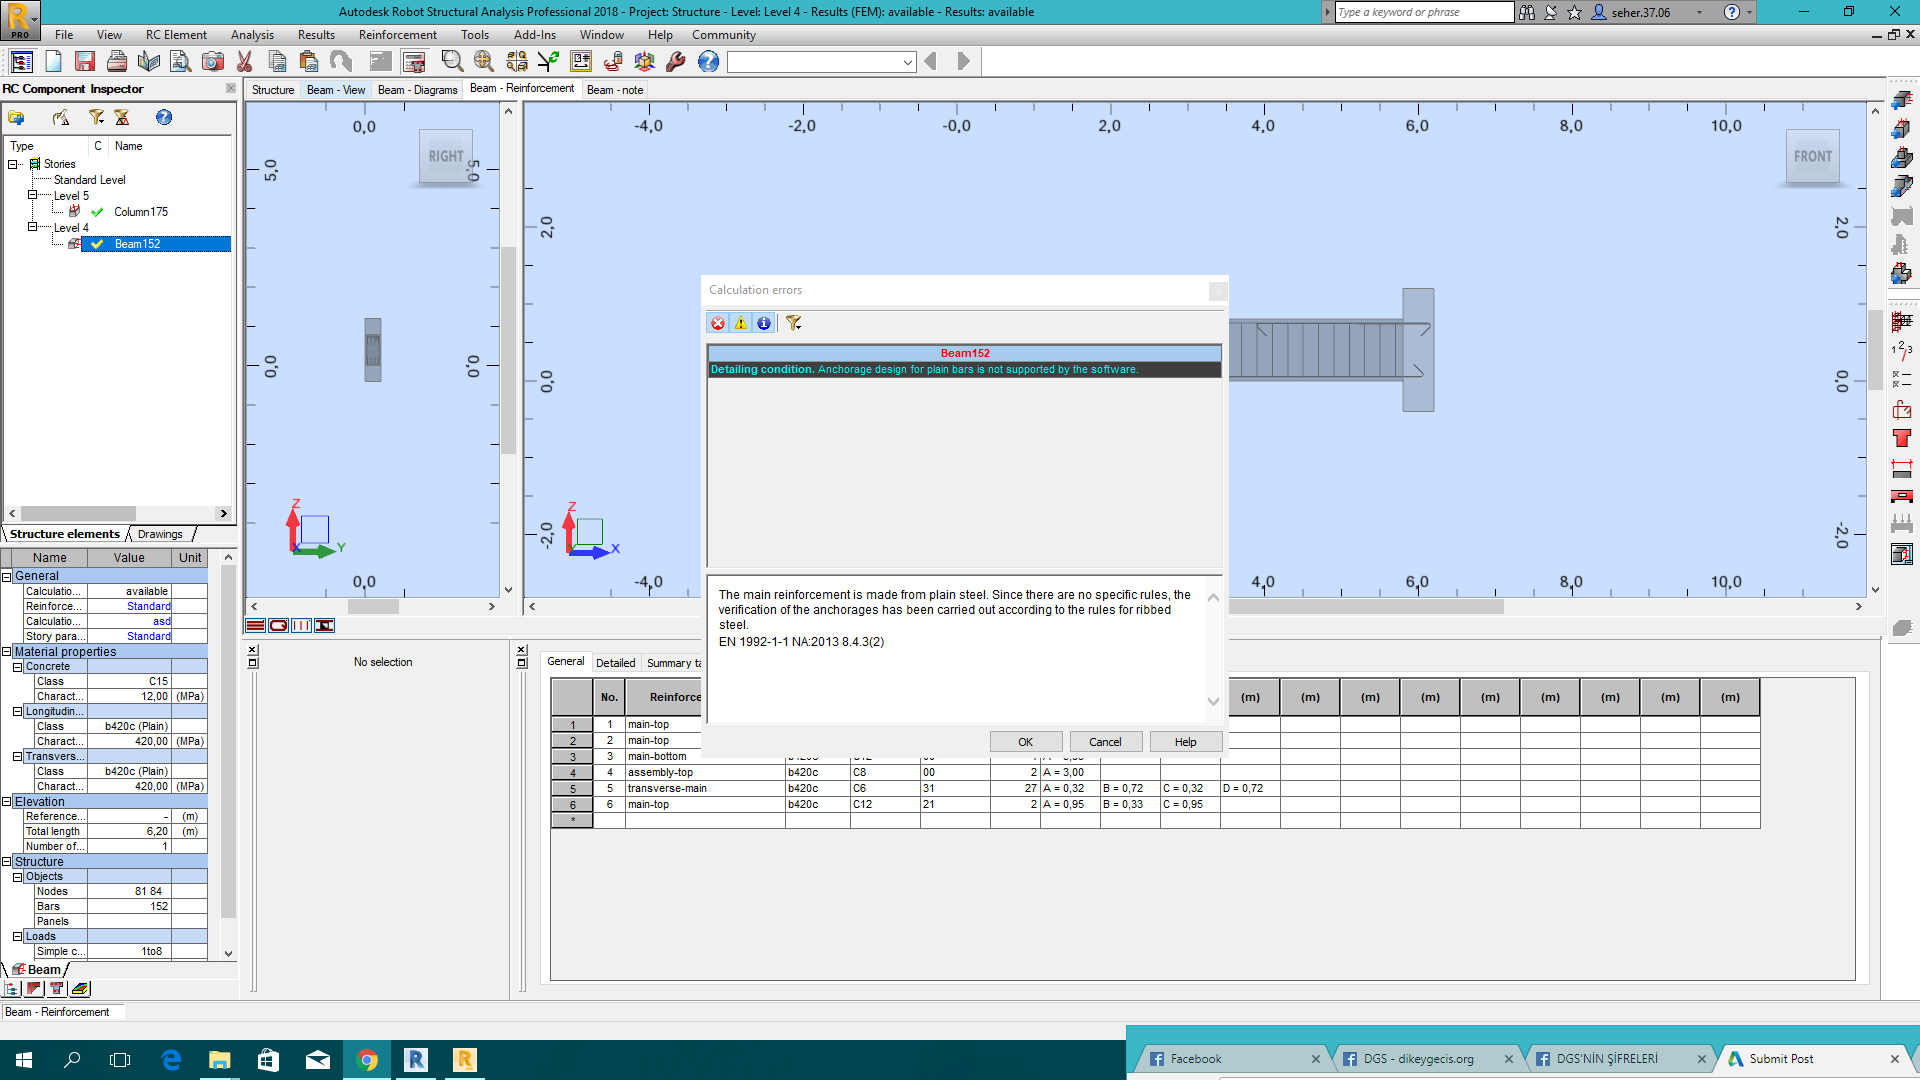This screenshot has height=1080, width=1920.
Task: Open the Reinforcement menu
Action: 397,35
